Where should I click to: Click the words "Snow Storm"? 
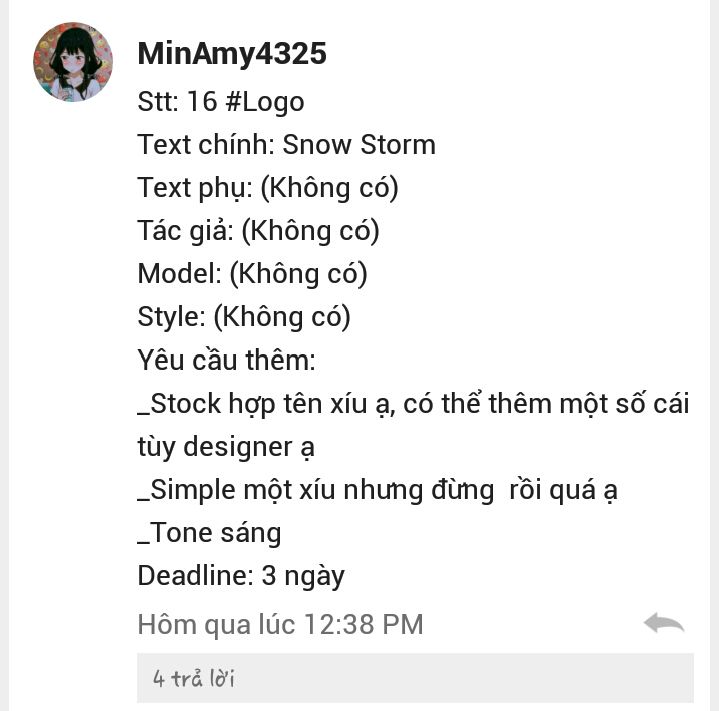coord(359,145)
